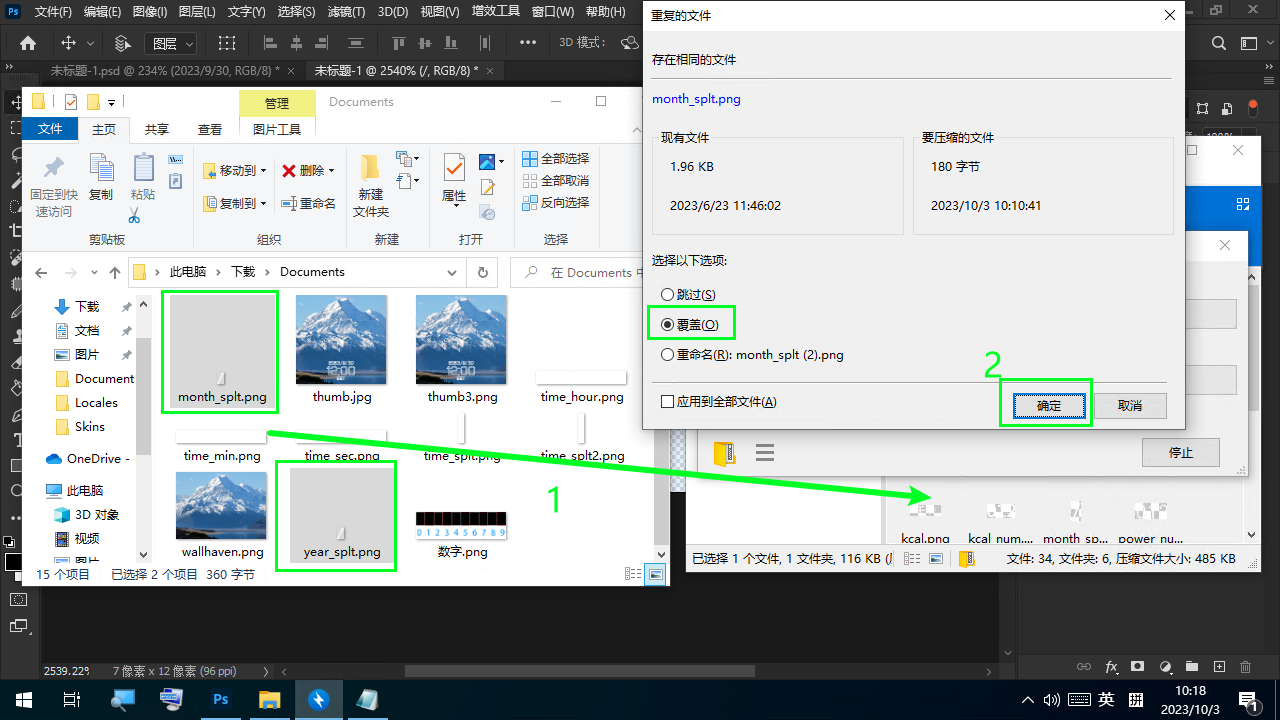The height and width of the screenshot is (720, 1280).
Task: Click the Photoshop Home icon in options bar
Action: (x=28, y=43)
